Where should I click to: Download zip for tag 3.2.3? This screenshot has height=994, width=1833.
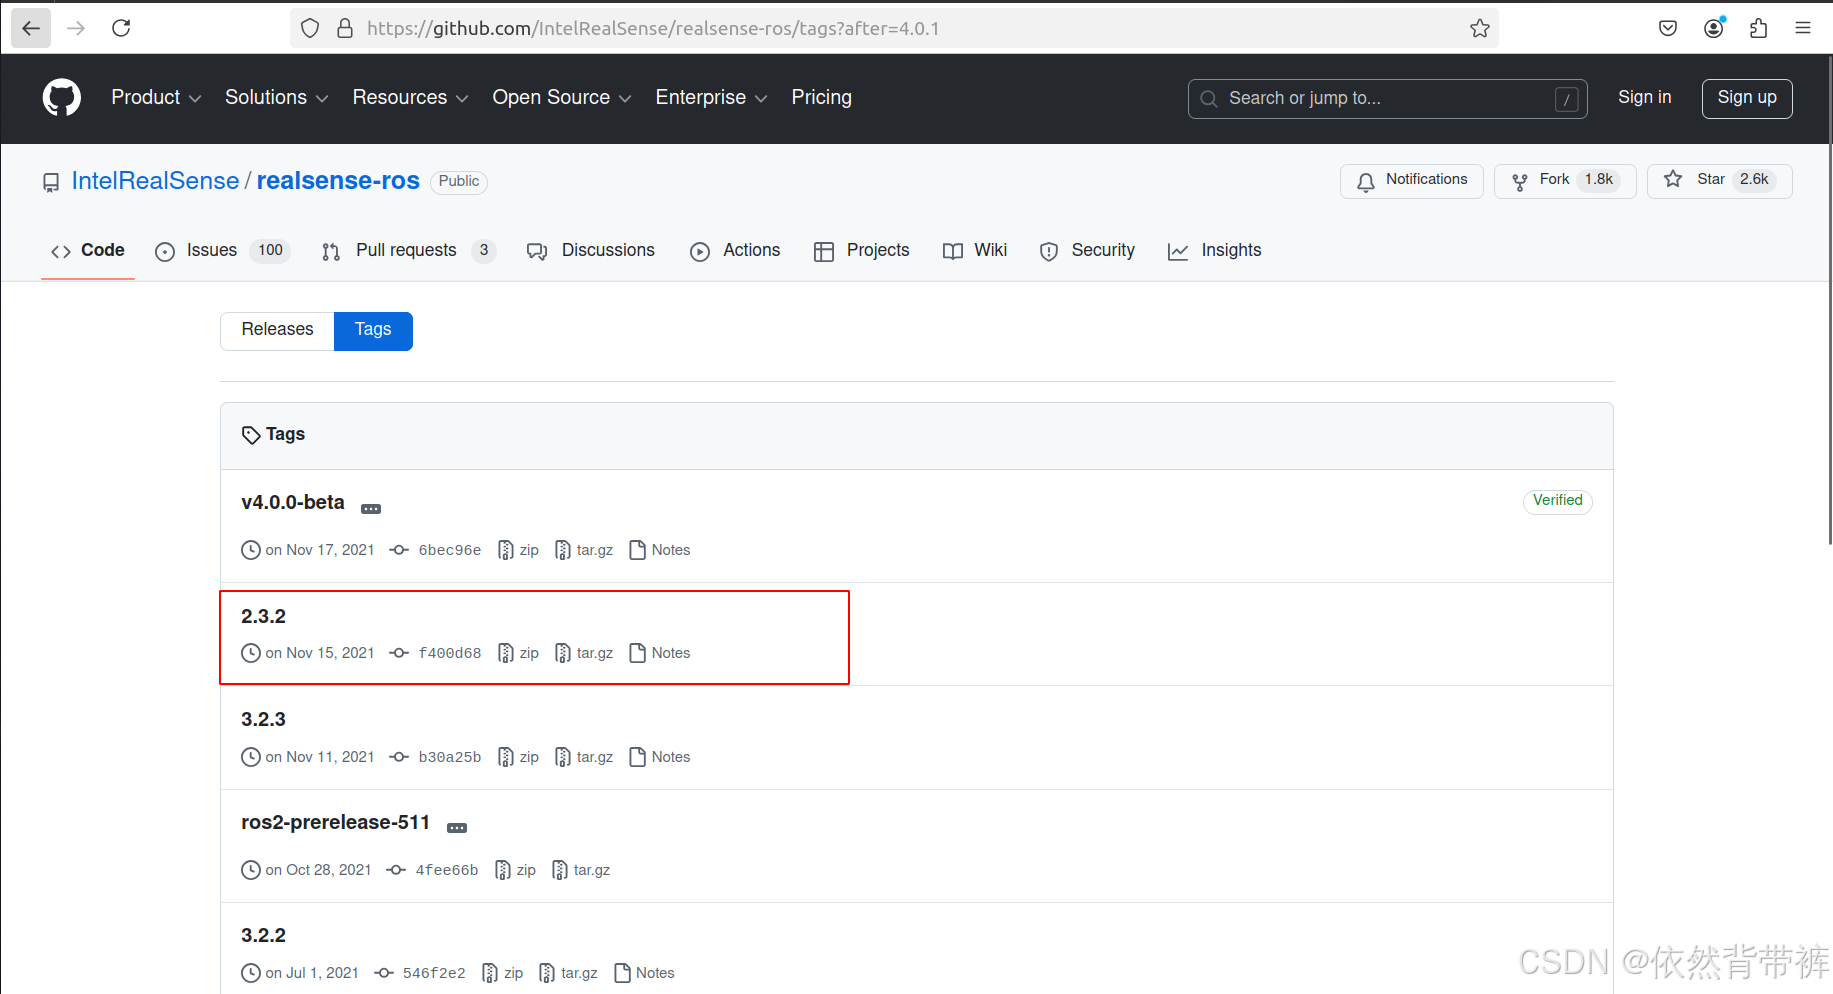(x=518, y=757)
